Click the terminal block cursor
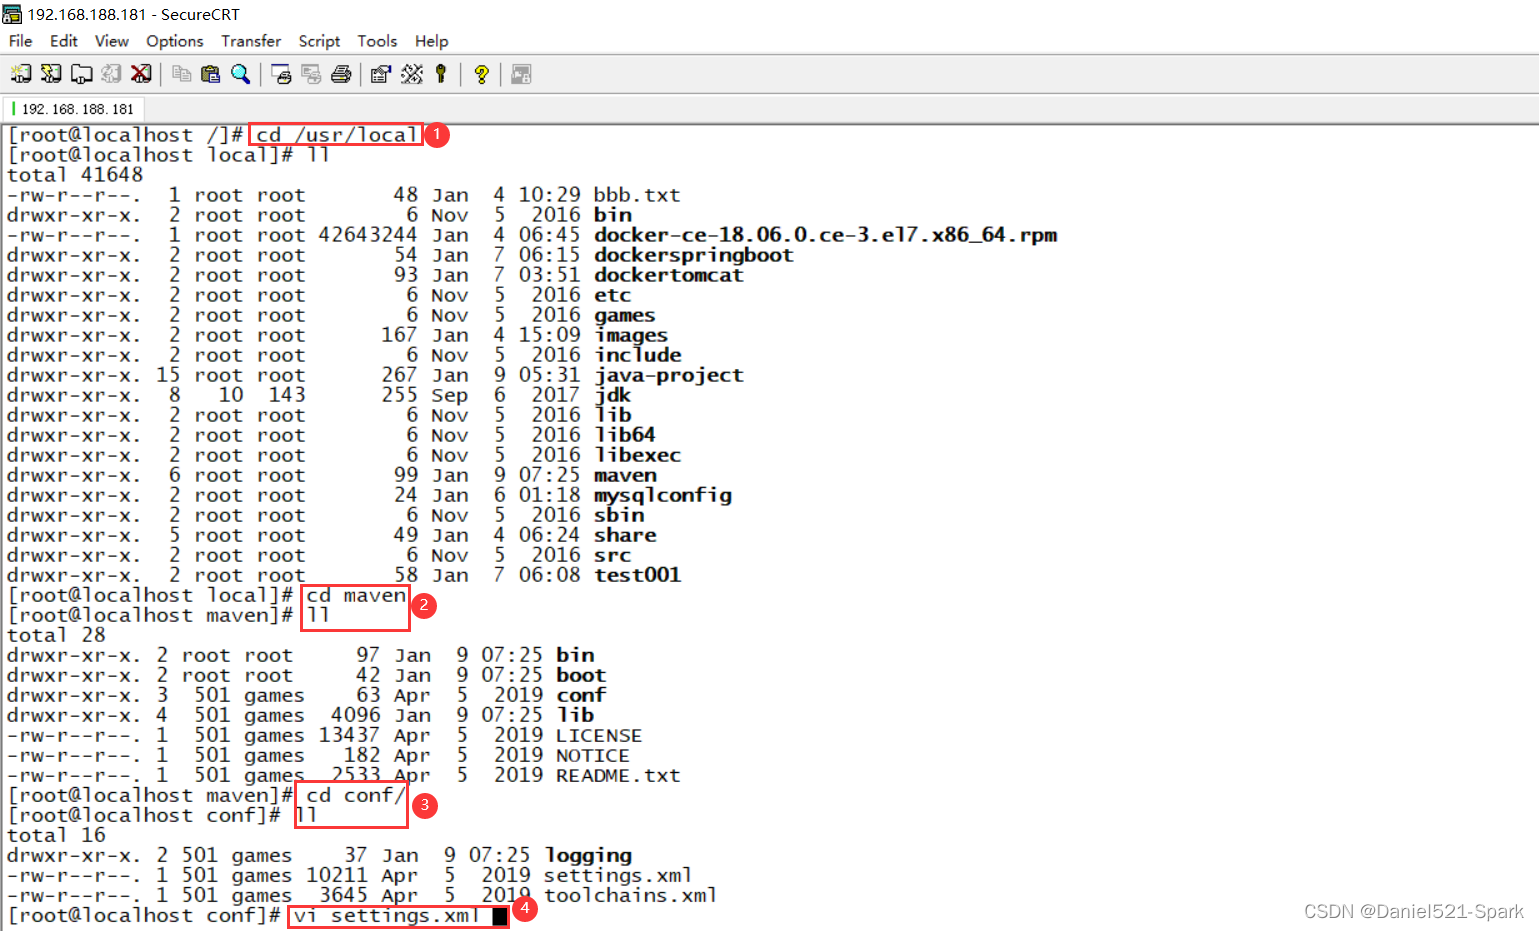Screen dimensions: 1539x931 point(500,916)
